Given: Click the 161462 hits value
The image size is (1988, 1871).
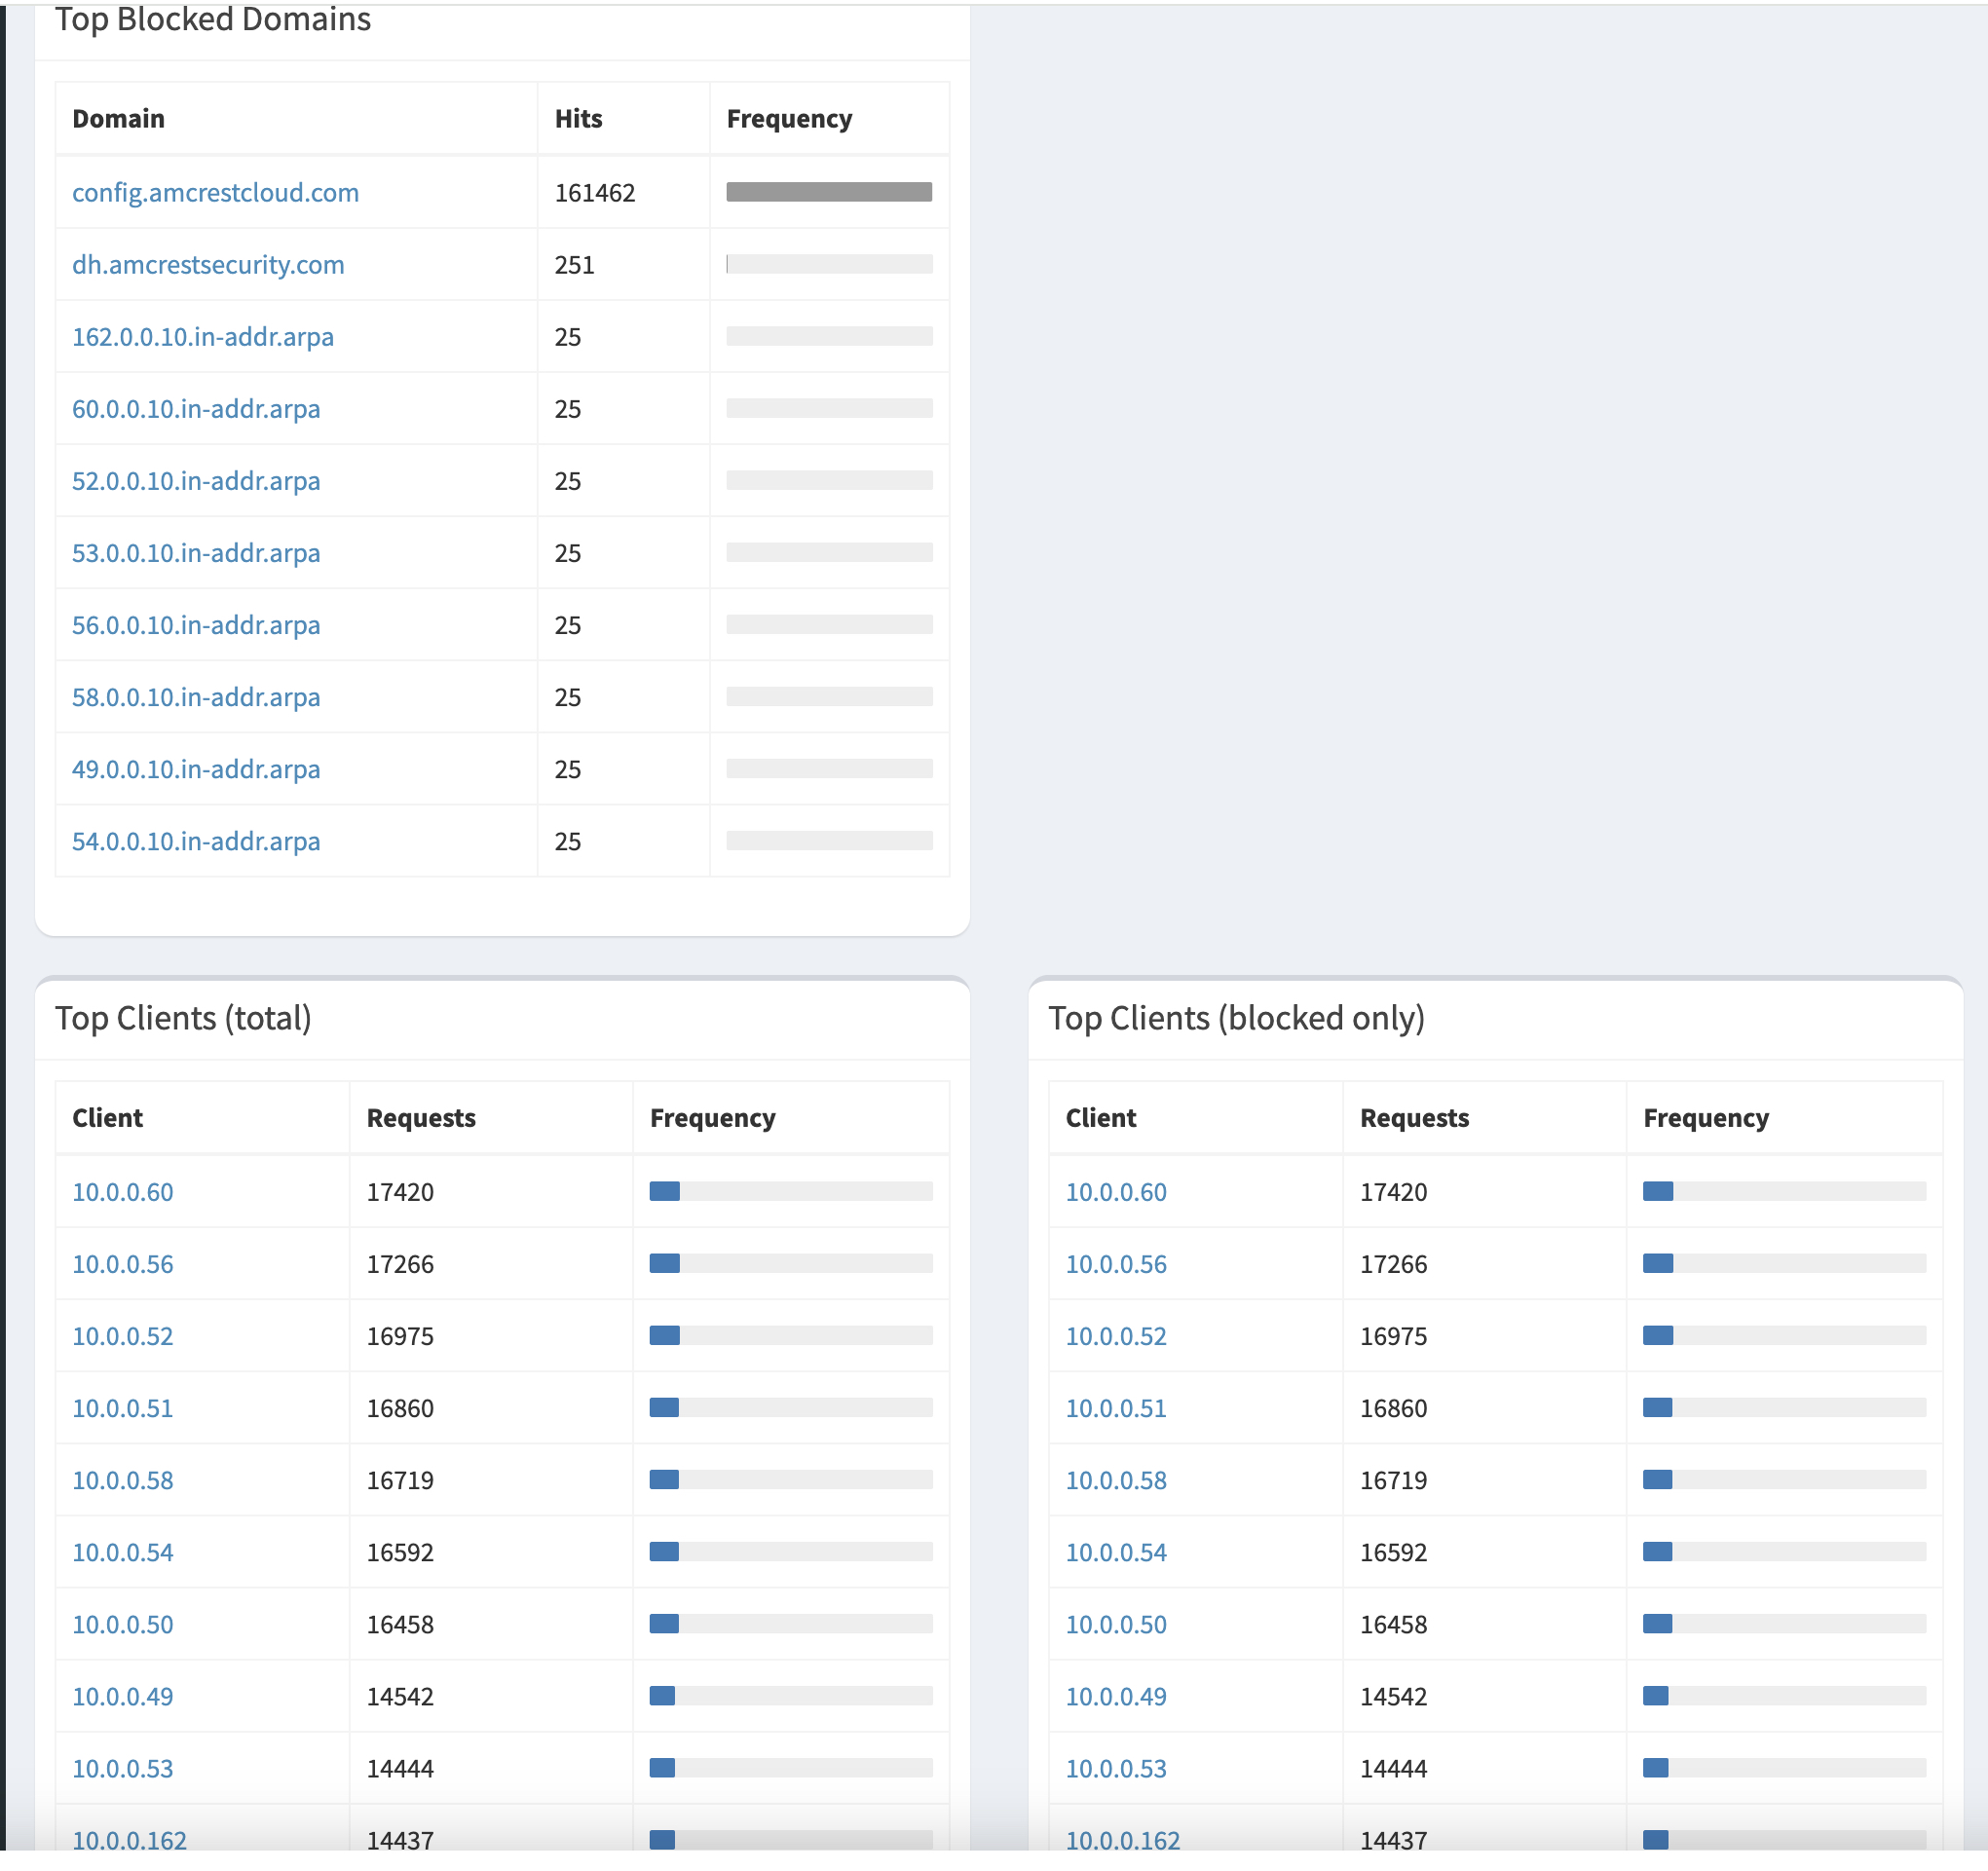Looking at the screenshot, I should click(x=595, y=192).
